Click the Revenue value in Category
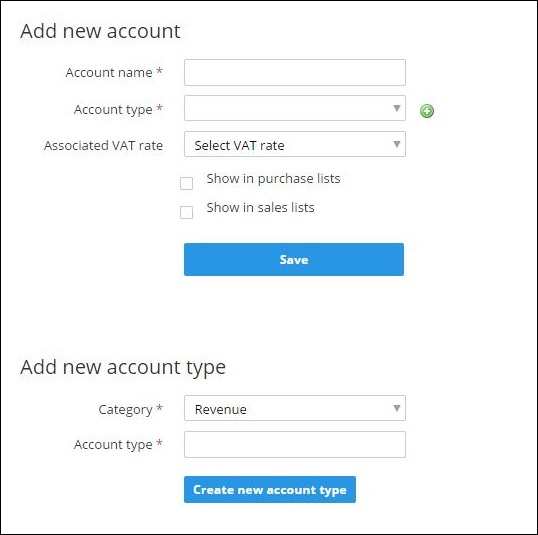Screen dimensions: 538x535 click(221, 409)
